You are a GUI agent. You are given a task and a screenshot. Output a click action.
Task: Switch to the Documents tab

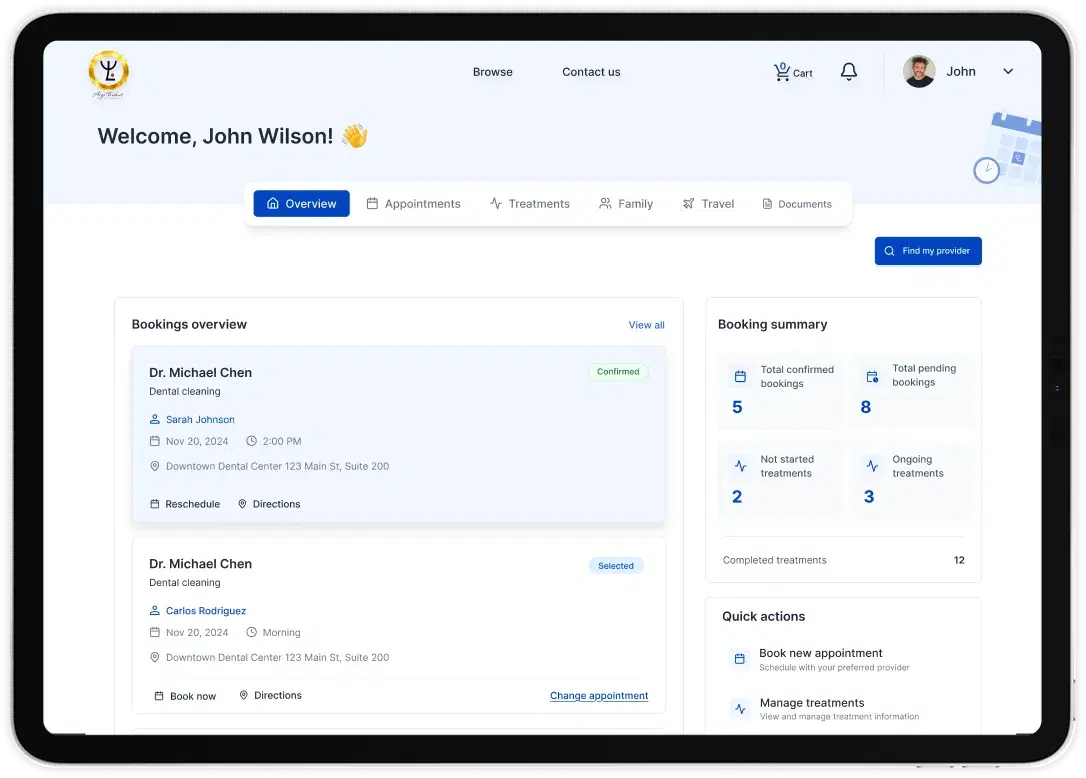(796, 204)
